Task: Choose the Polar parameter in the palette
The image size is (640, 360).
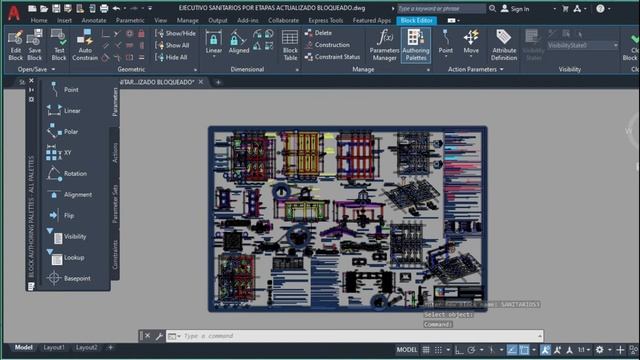Action: click(x=62, y=131)
